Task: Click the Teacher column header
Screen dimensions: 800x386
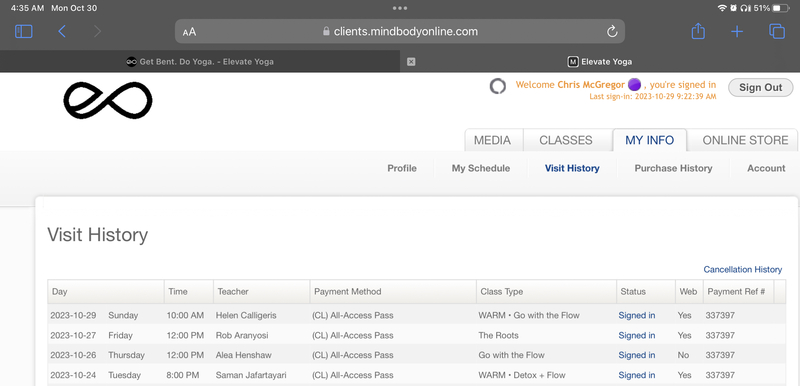Action: [x=262, y=292]
